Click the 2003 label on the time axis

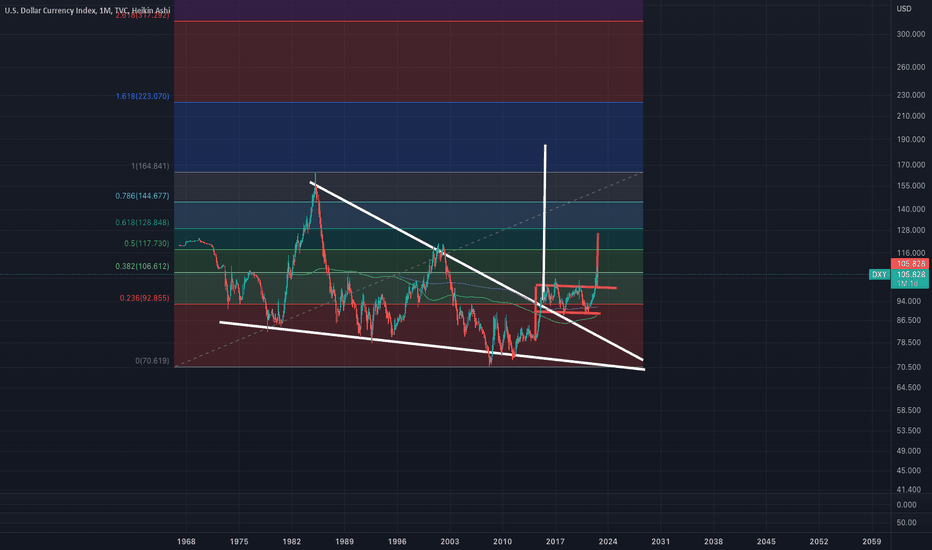pyautogui.click(x=449, y=542)
